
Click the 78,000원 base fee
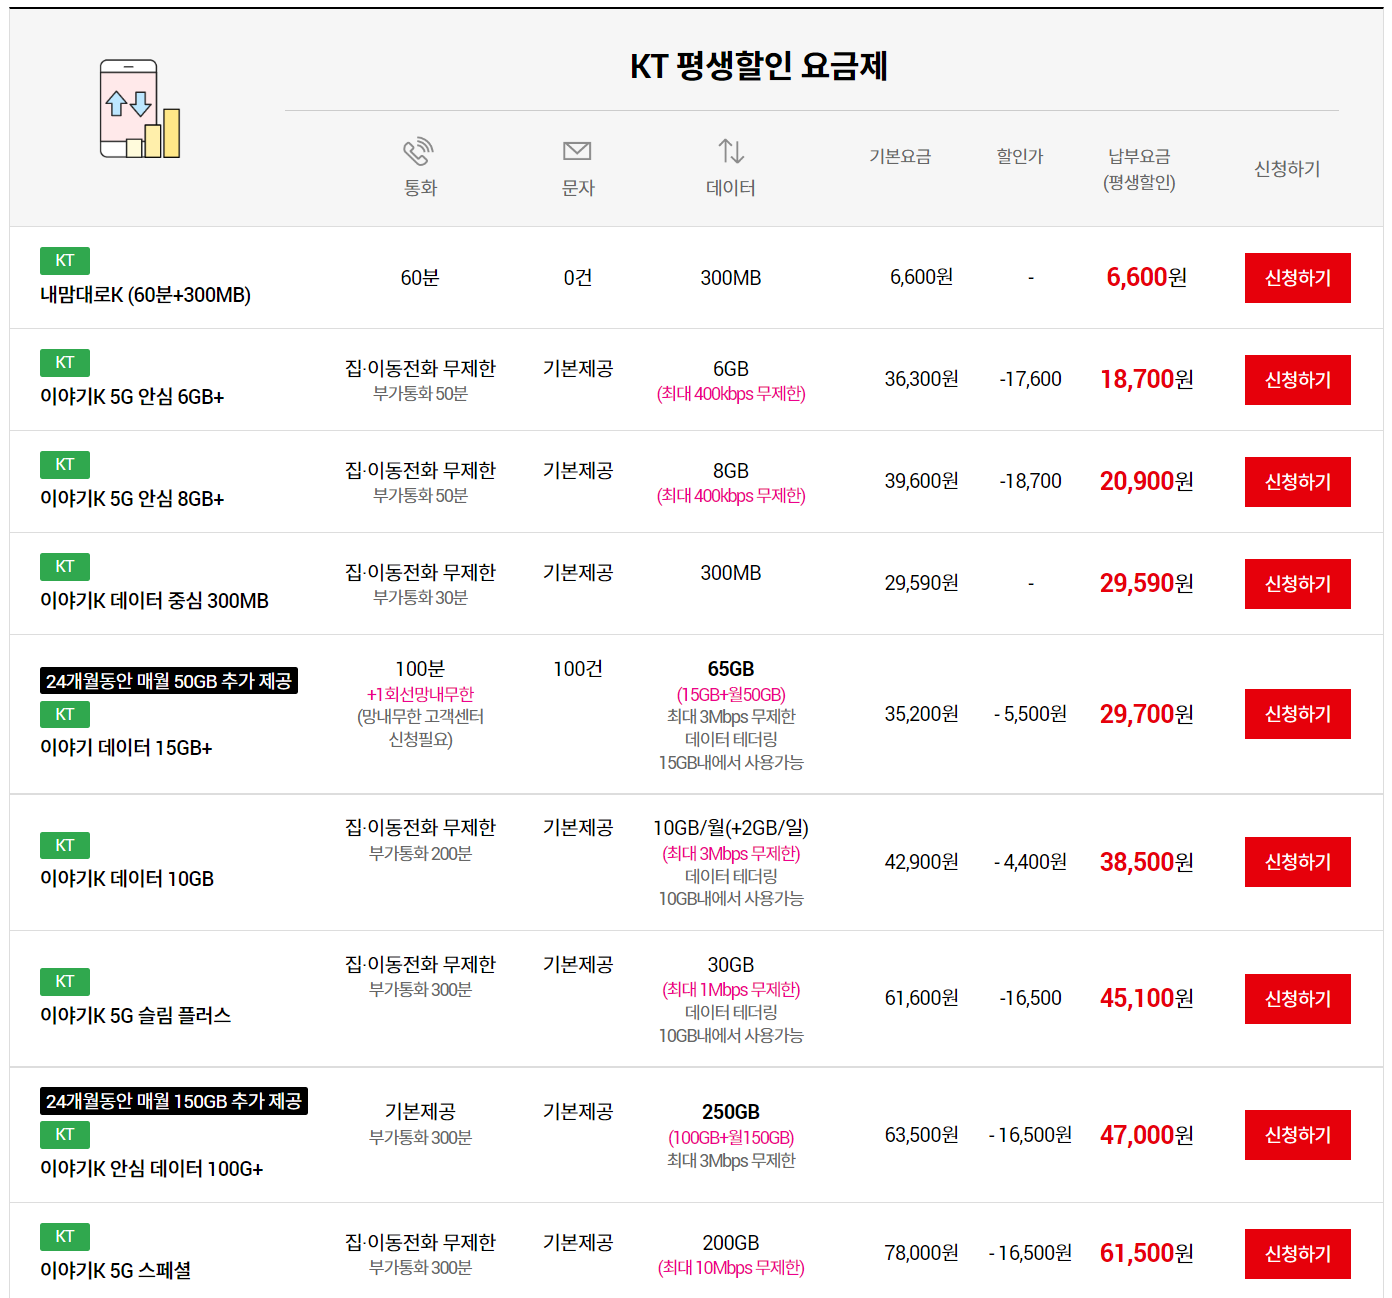pyautogui.click(x=921, y=1253)
